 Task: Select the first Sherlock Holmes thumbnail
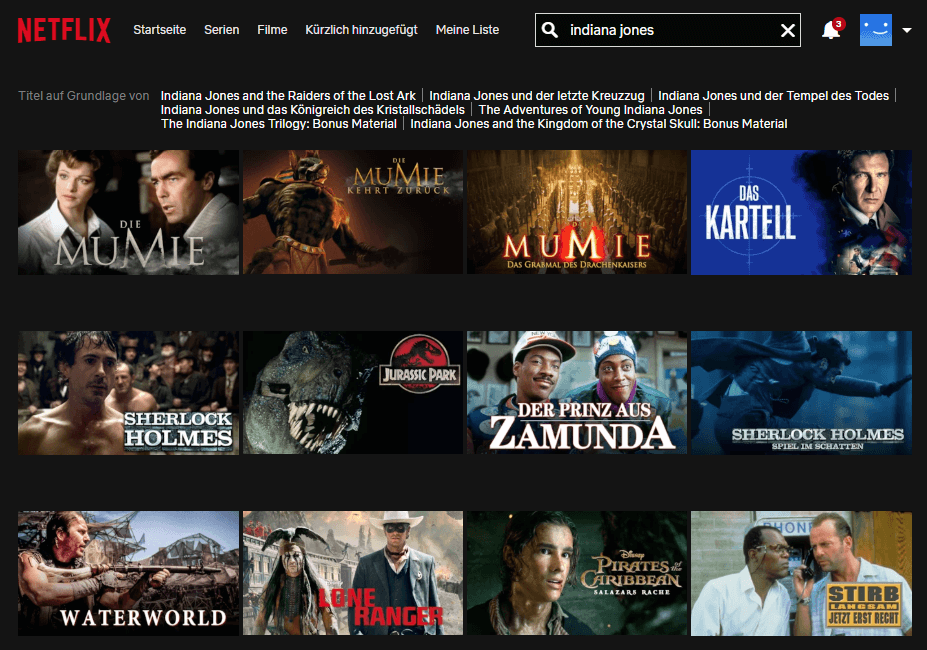tap(128, 393)
